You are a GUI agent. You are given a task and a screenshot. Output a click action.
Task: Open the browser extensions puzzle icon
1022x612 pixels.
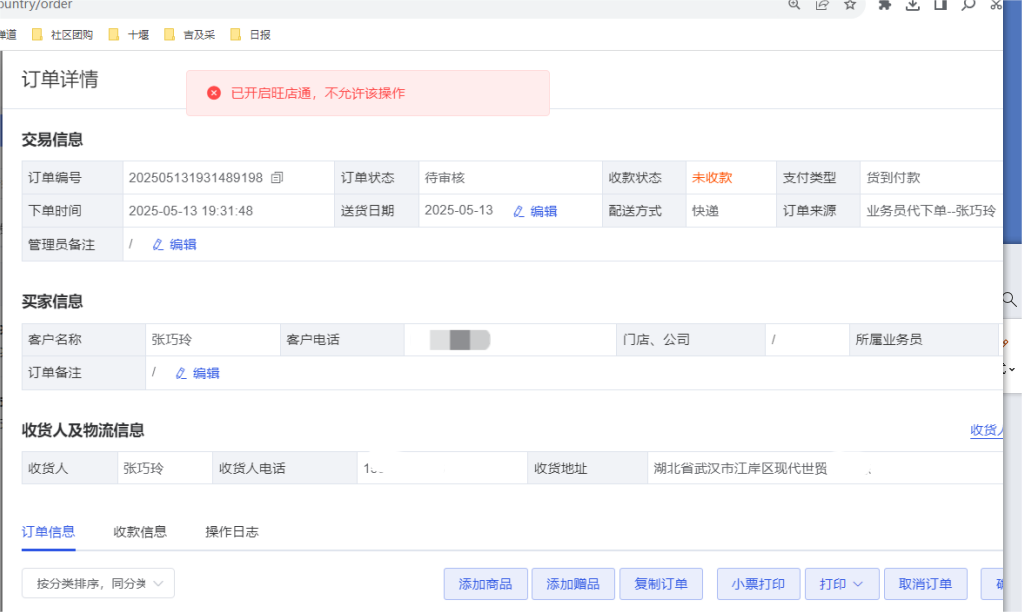[884, 5]
